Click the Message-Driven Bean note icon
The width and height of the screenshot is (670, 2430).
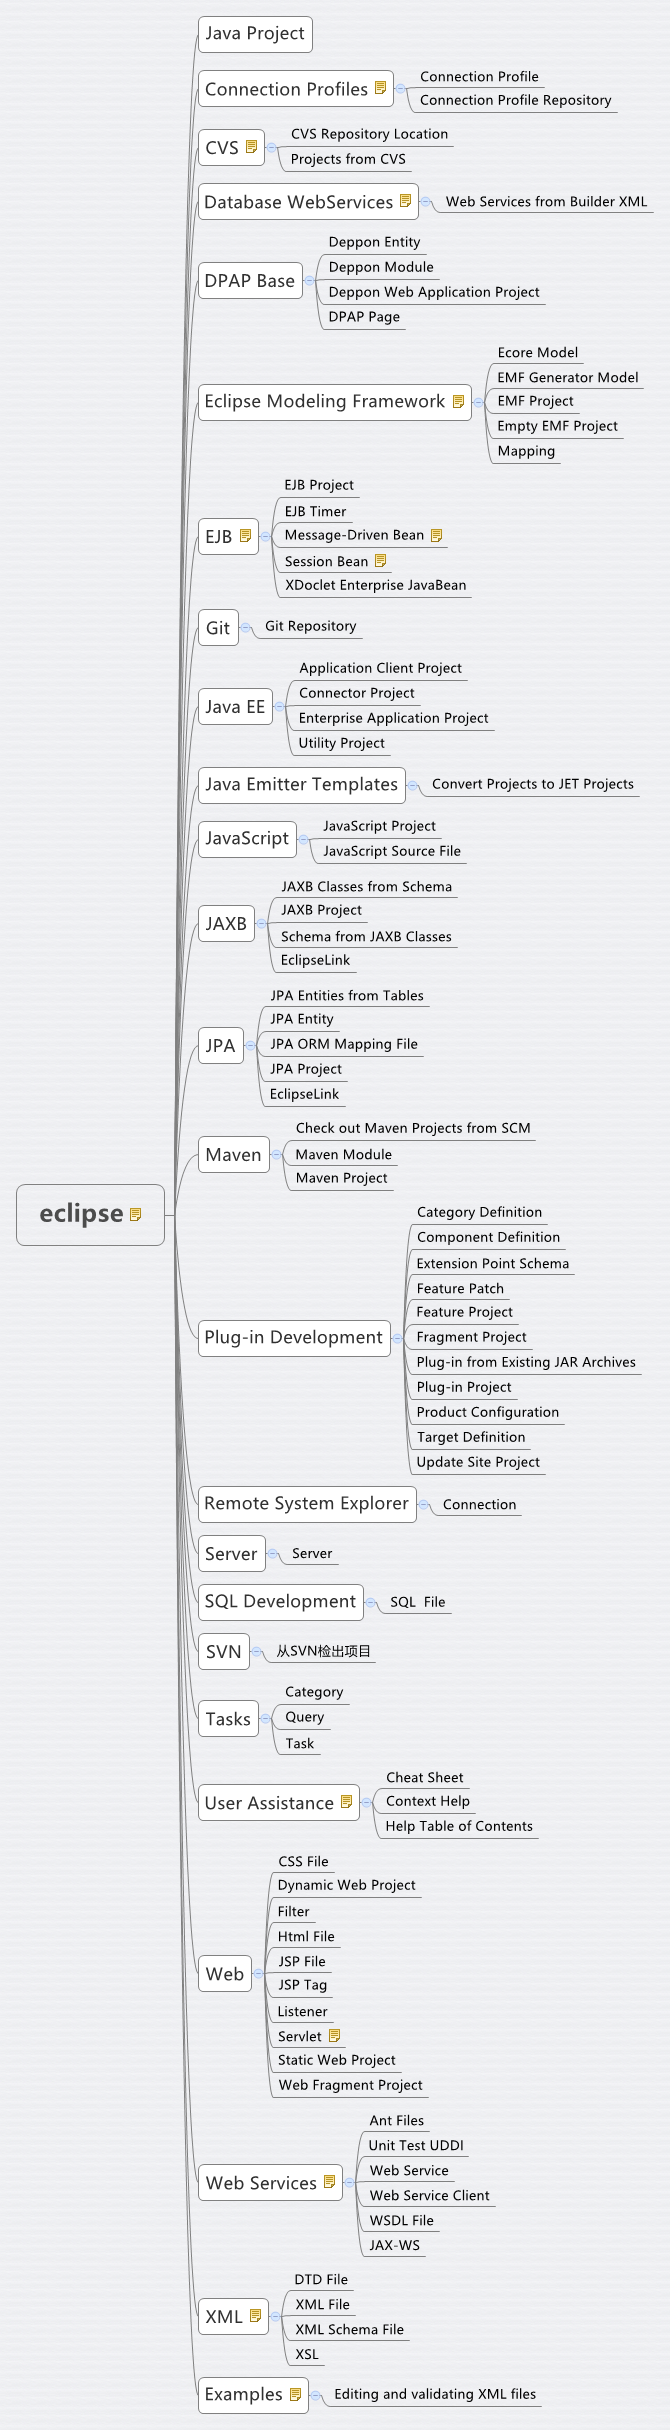(x=436, y=535)
